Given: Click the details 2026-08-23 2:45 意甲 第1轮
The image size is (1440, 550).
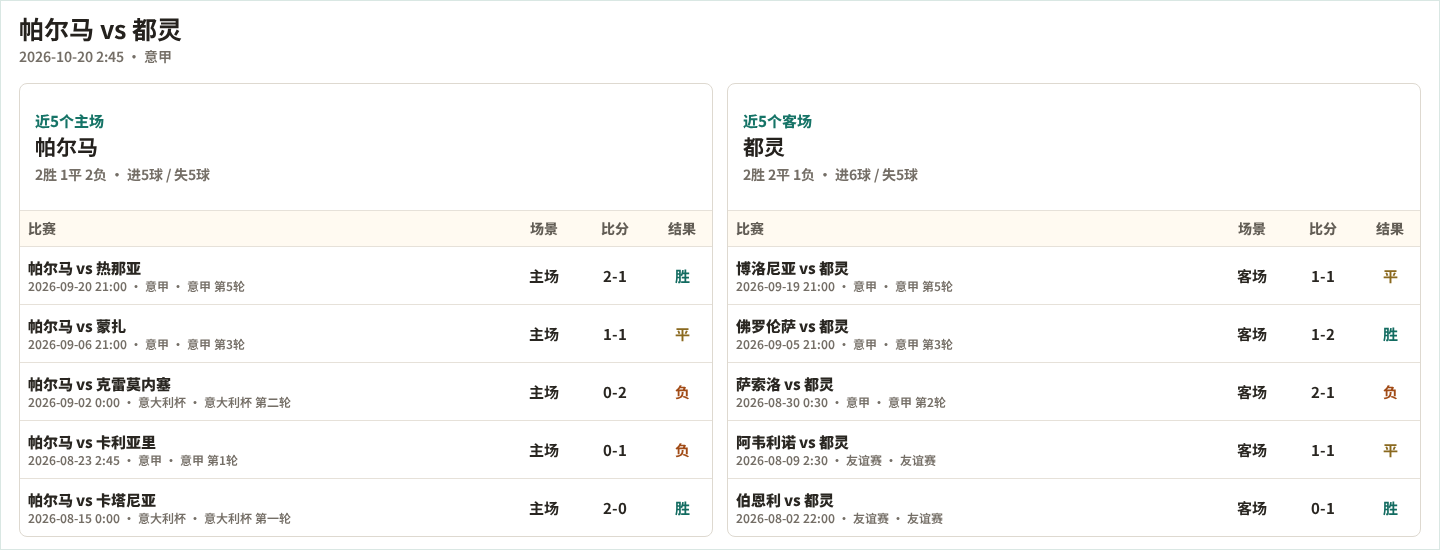Looking at the screenshot, I should pyautogui.click(x=133, y=461).
